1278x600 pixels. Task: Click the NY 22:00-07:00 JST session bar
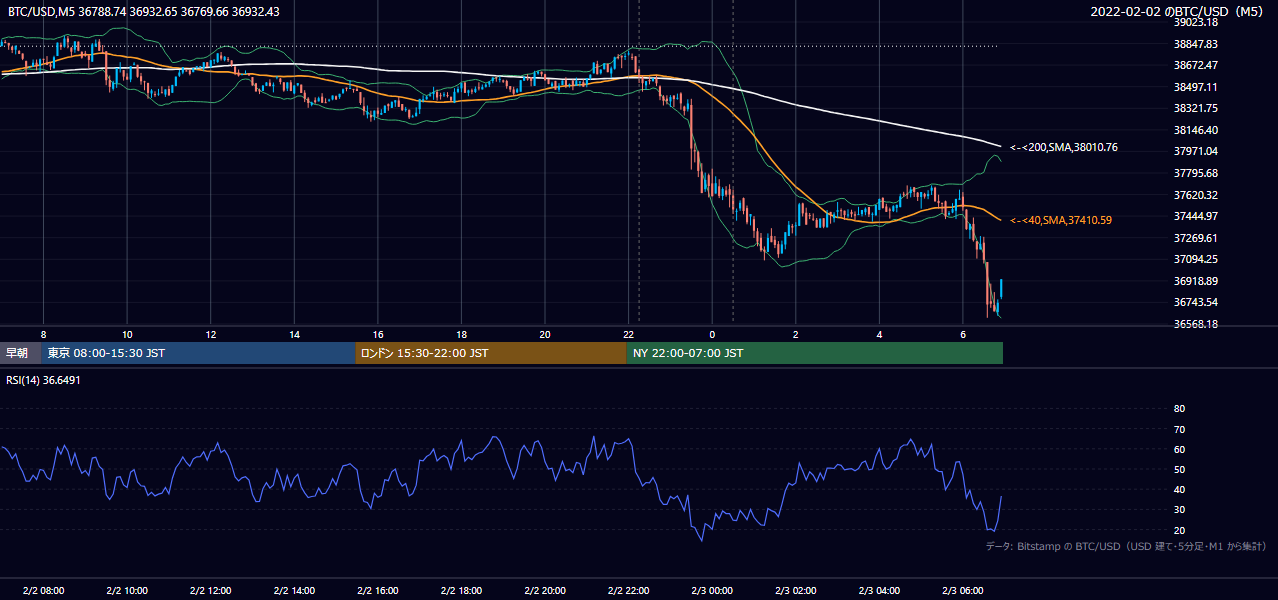(815, 353)
